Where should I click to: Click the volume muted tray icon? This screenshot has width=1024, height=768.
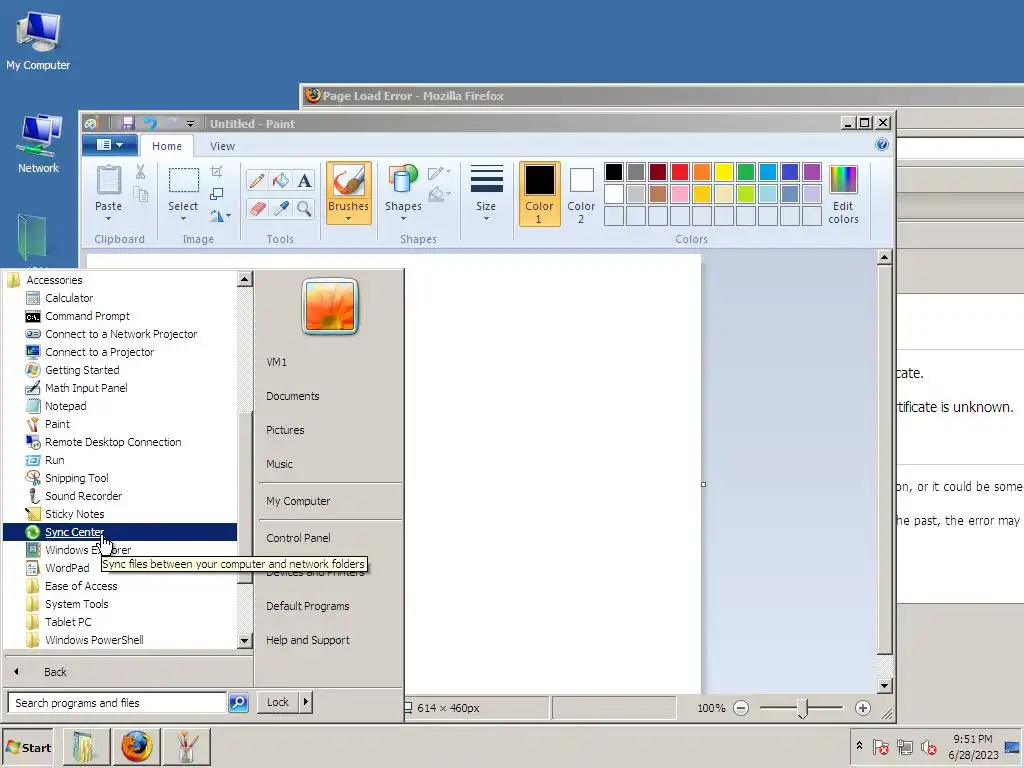coord(928,747)
